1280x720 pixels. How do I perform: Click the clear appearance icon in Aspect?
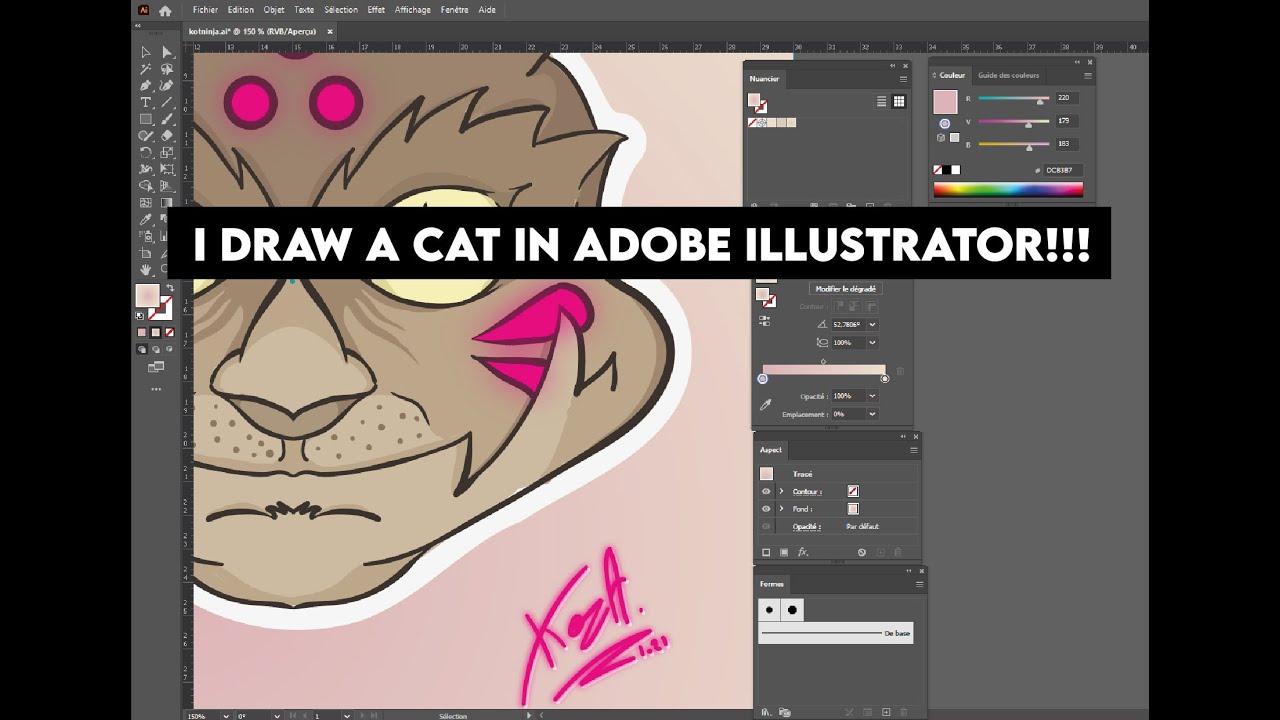pos(861,552)
